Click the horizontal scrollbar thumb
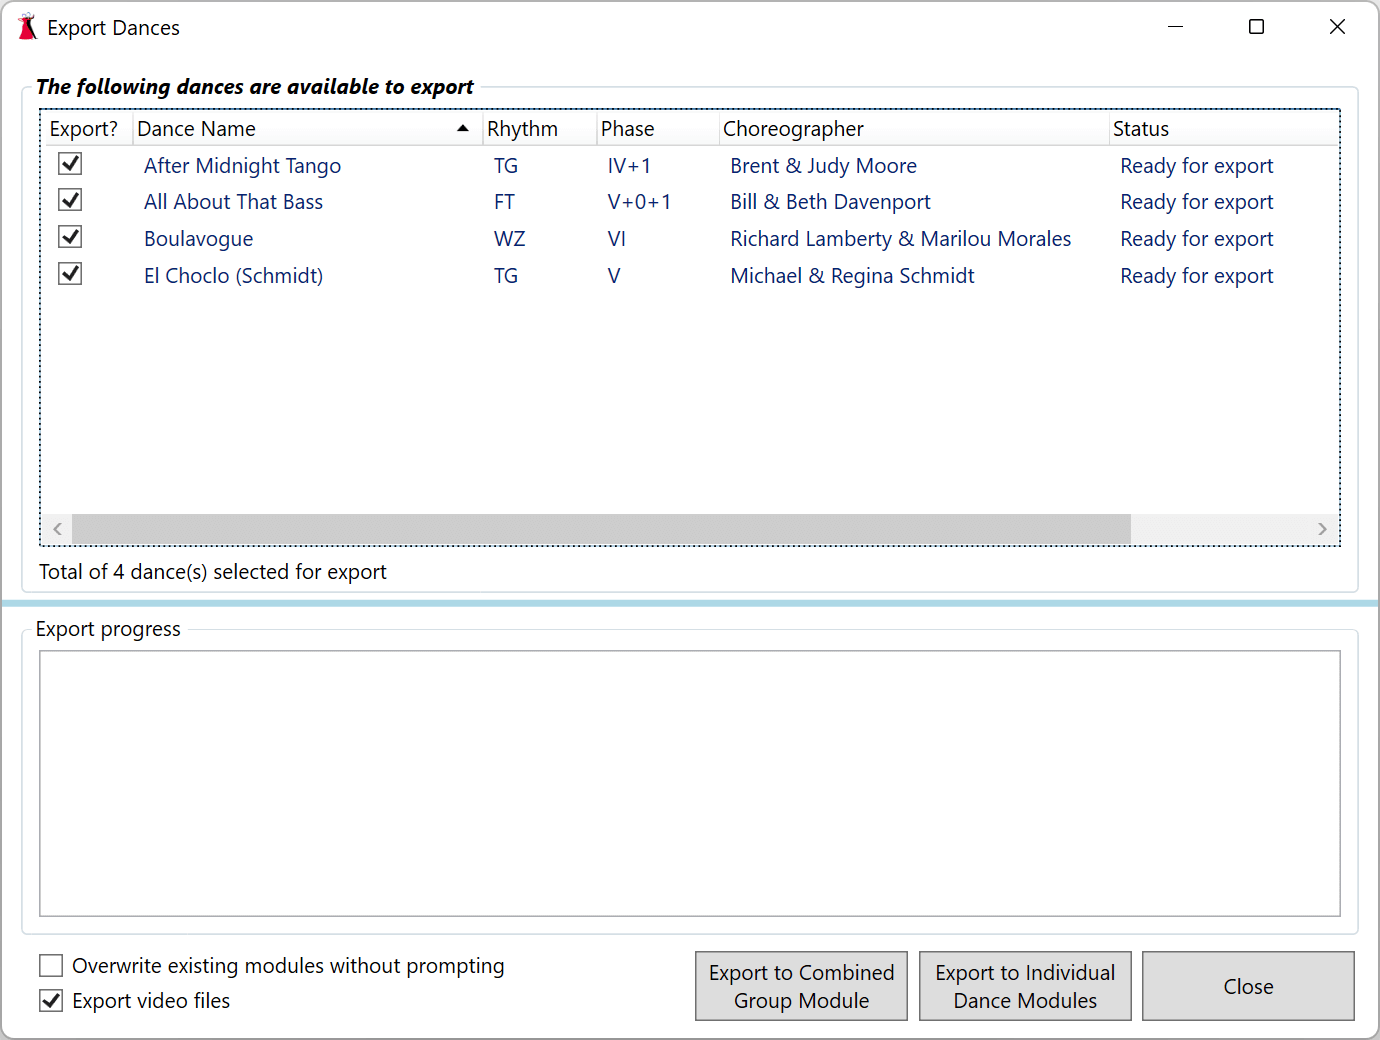Screen dimensions: 1380x1040 tap(601, 529)
